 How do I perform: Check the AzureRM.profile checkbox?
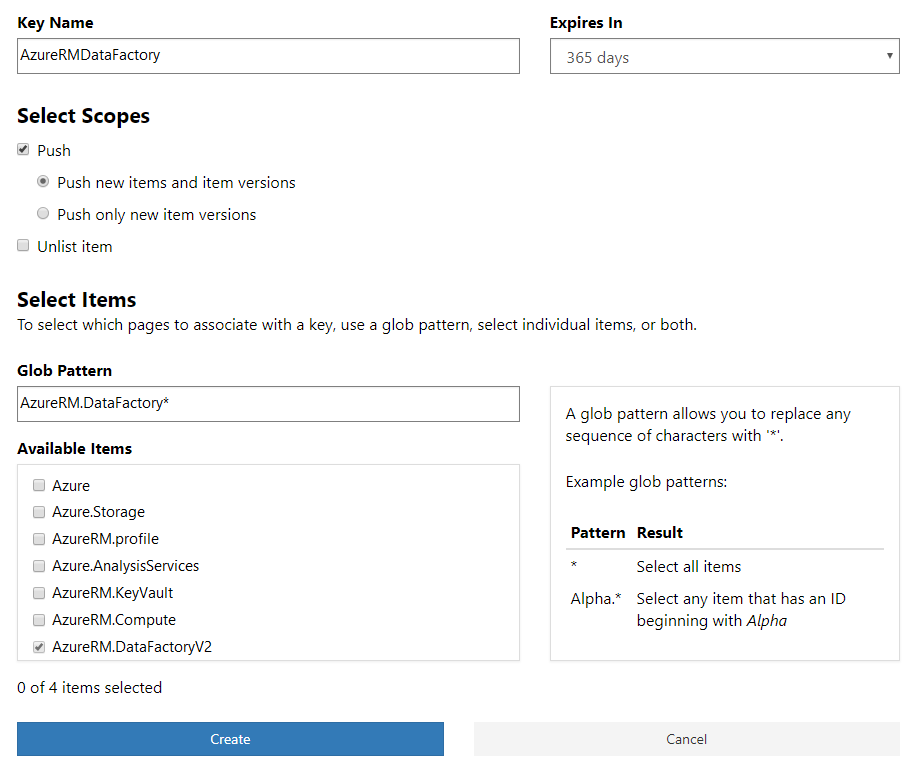coord(39,539)
